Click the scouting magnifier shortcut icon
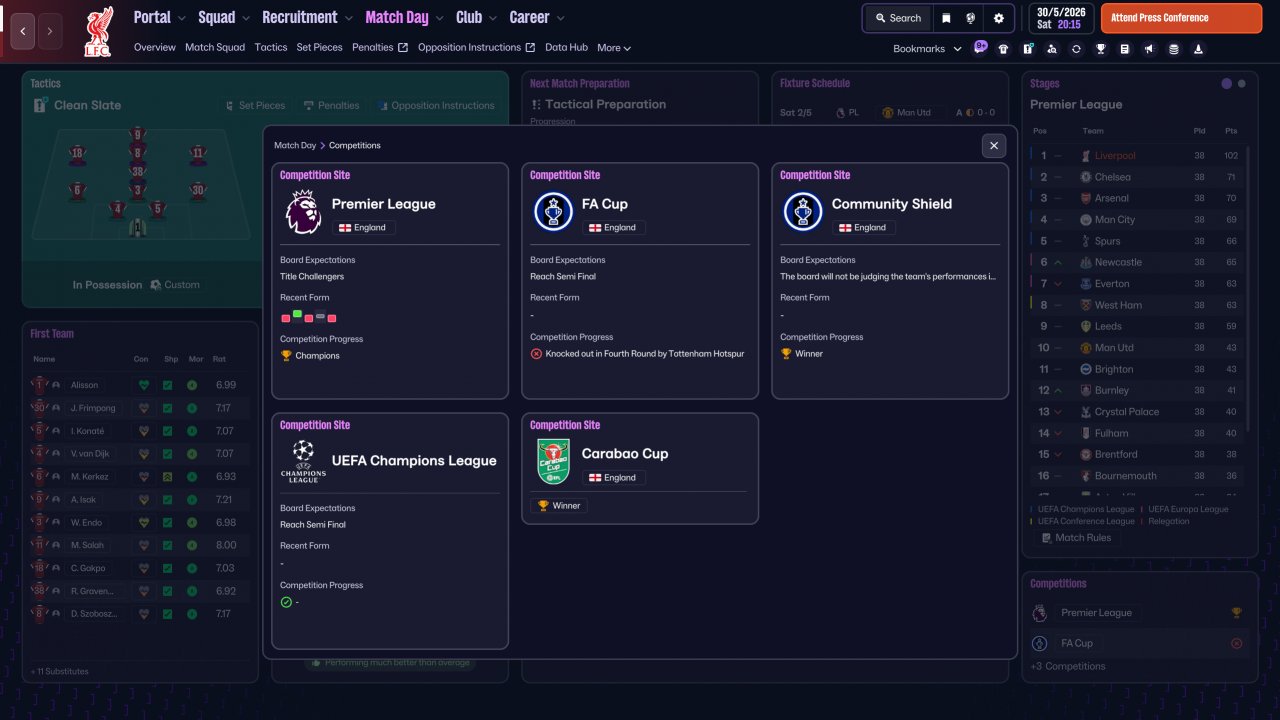The image size is (1280, 720). [1051, 49]
